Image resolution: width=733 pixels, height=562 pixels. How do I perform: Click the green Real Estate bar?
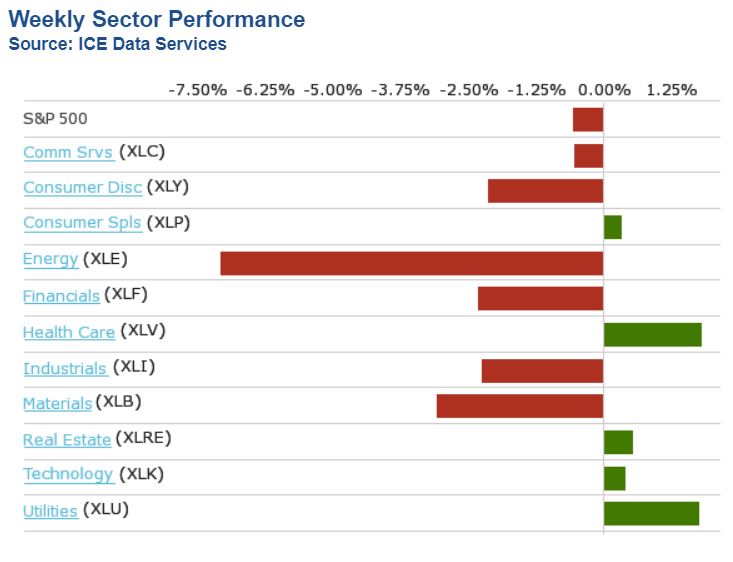click(x=618, y=442)
